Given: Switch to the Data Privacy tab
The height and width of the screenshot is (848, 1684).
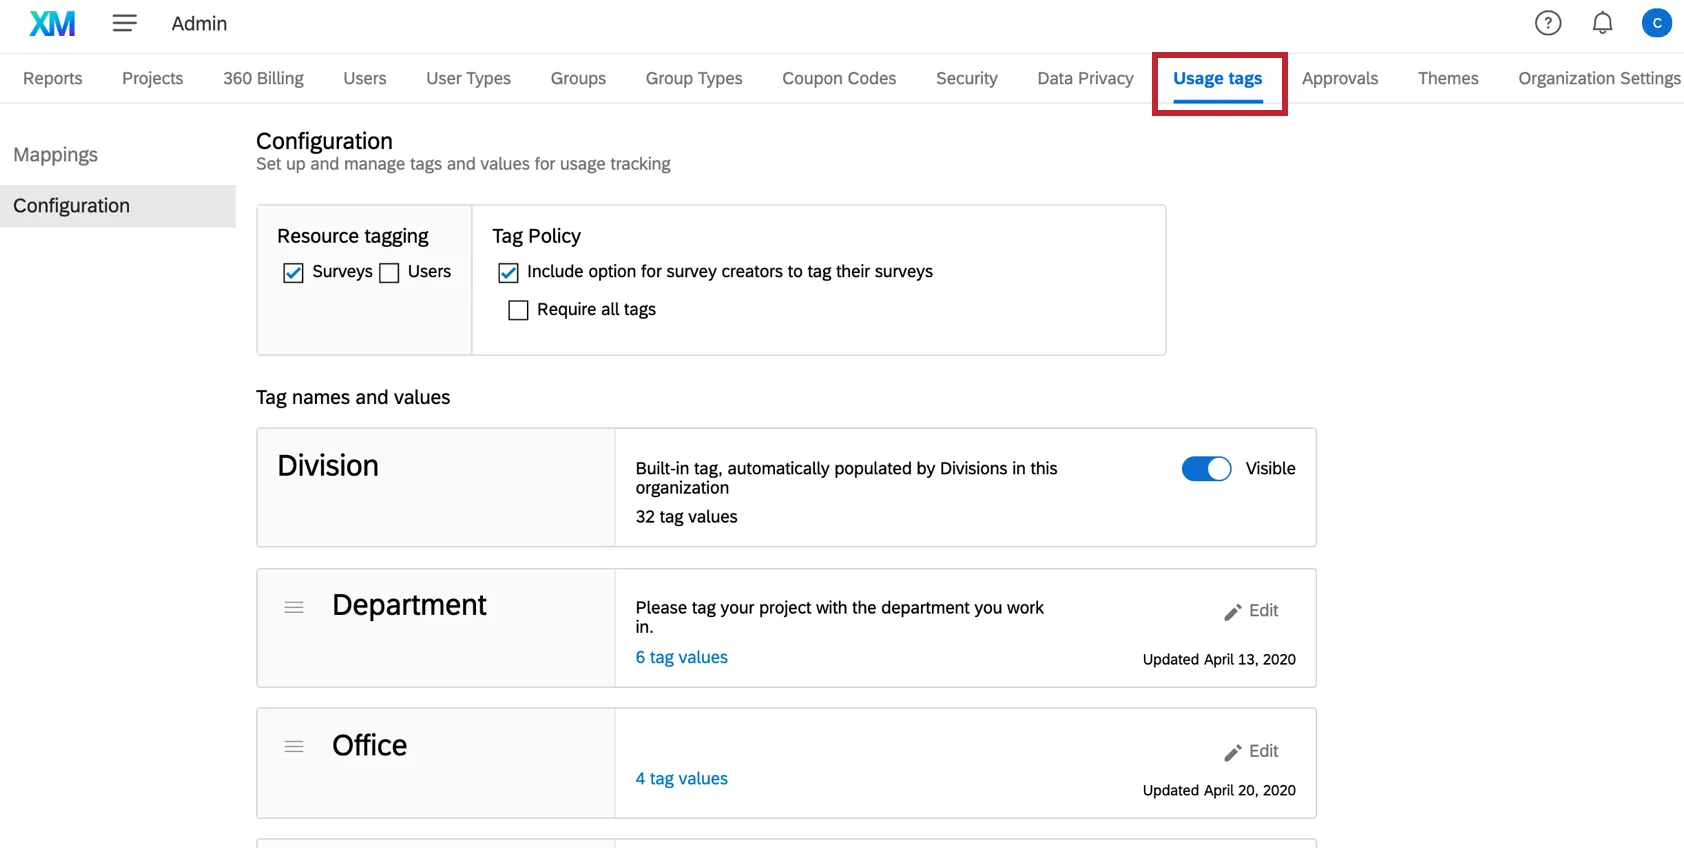Looking at the screenshot, I should coord(1085,78).
